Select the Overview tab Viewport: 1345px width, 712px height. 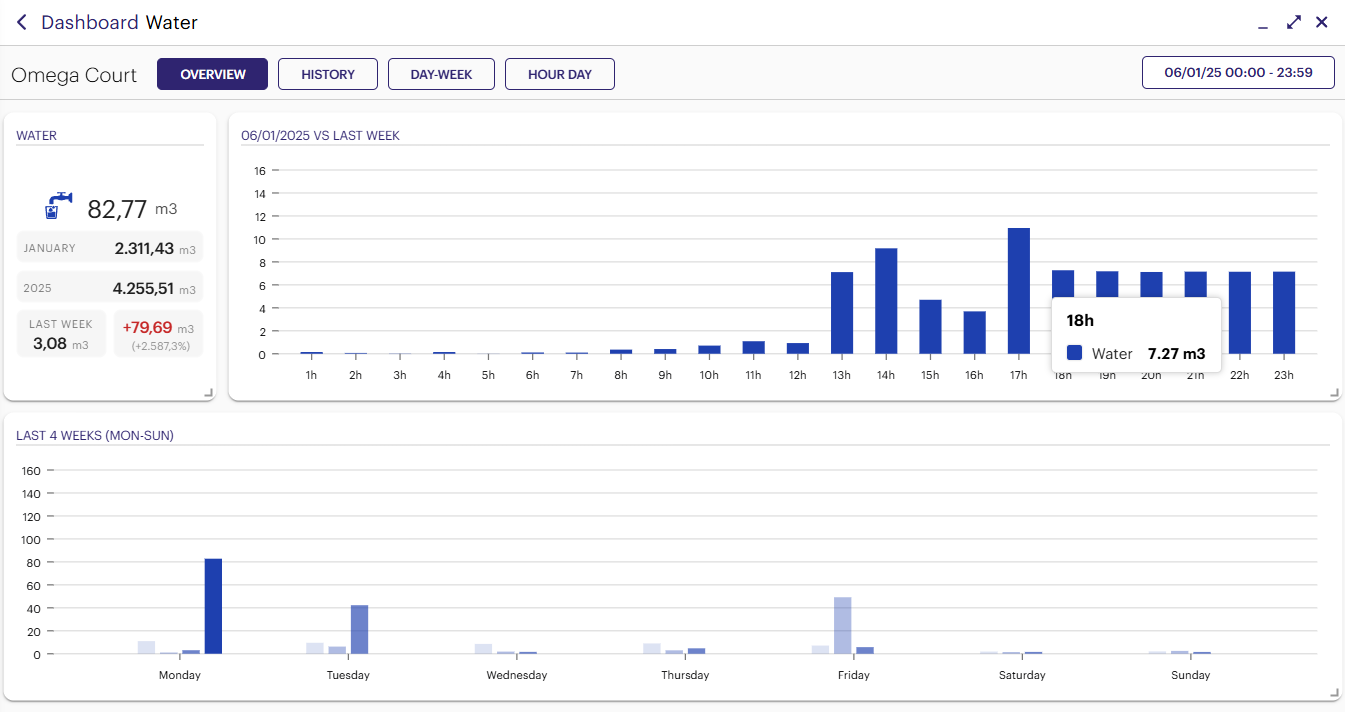pyautogui.click(x=212, y=74)
